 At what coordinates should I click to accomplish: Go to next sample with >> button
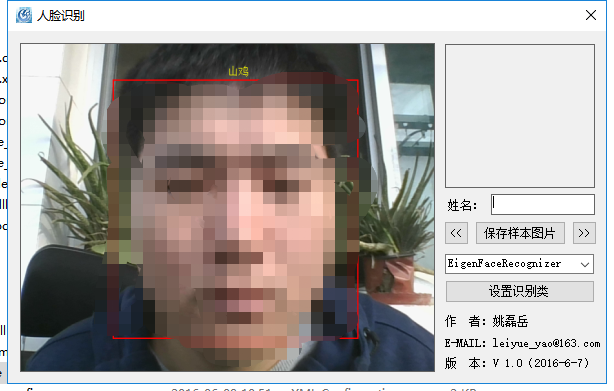(584, 233)
